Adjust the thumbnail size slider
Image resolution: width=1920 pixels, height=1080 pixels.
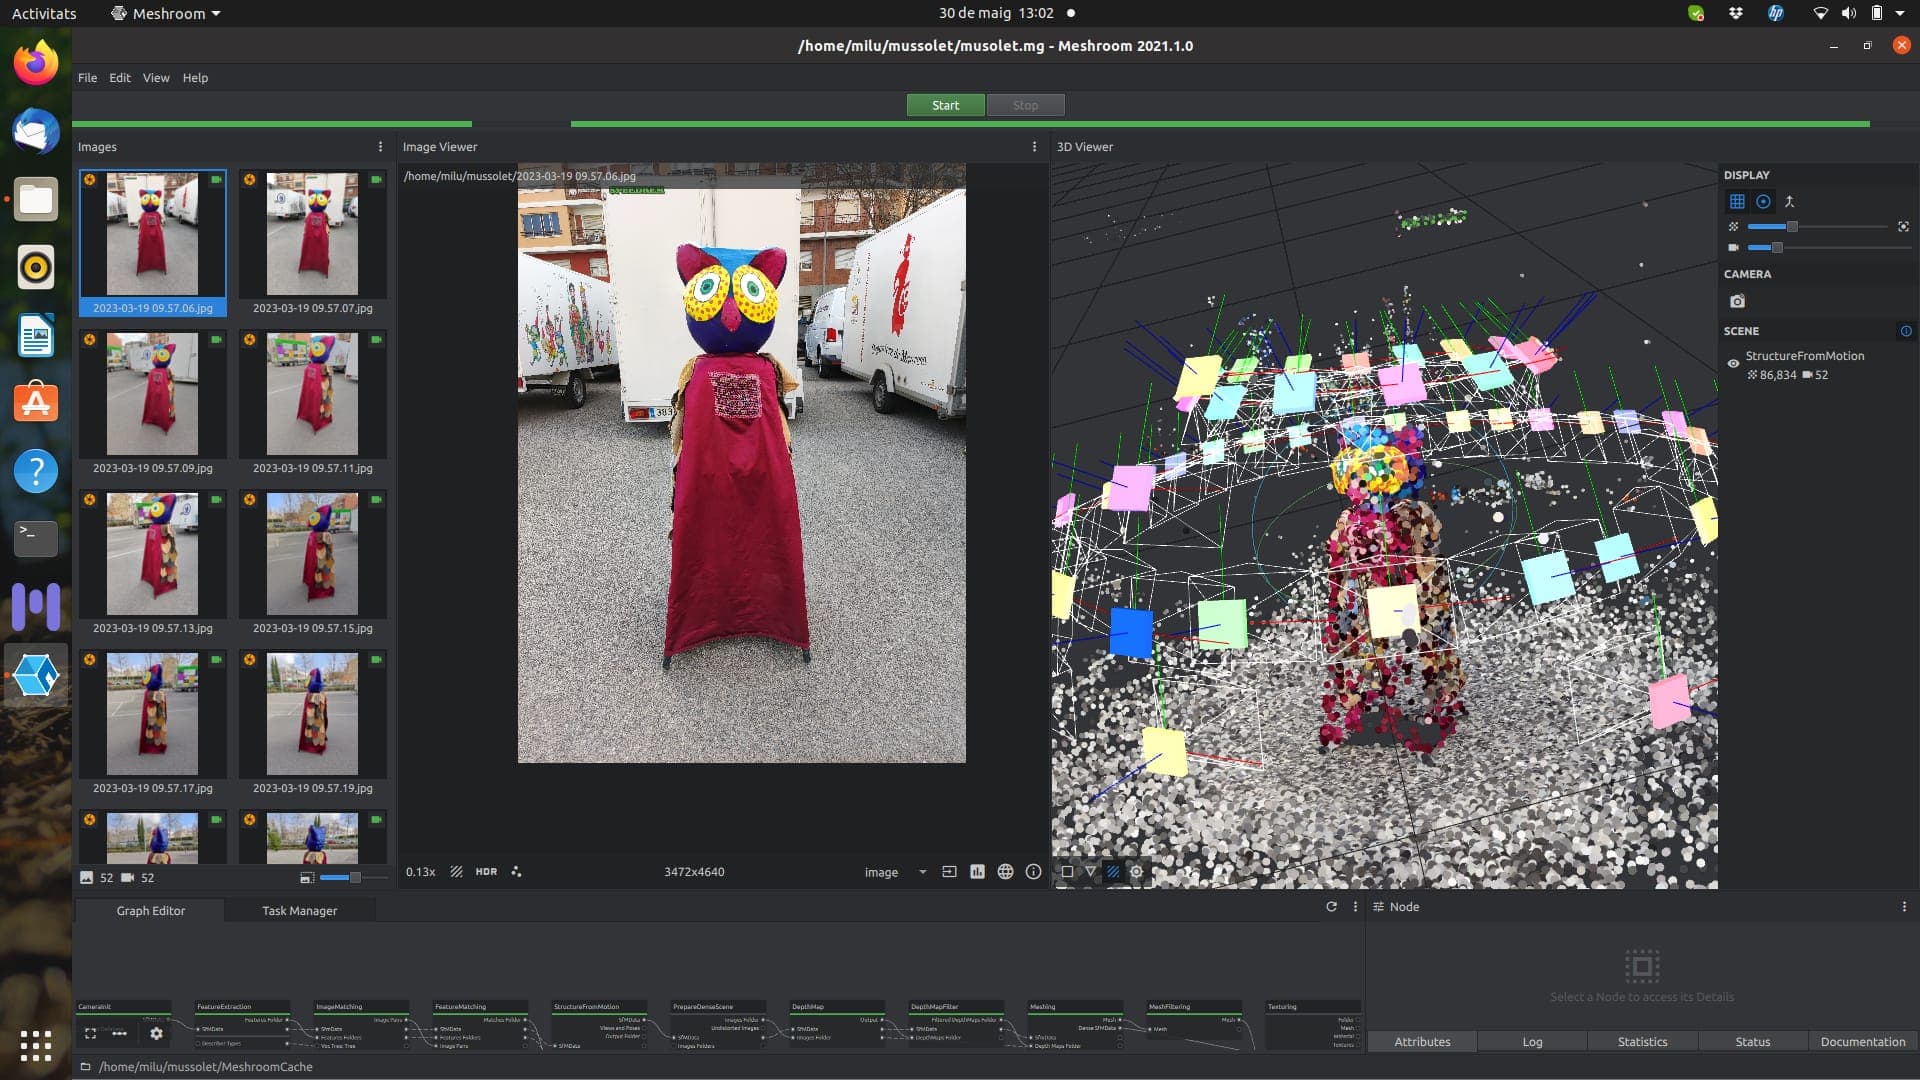354,878
